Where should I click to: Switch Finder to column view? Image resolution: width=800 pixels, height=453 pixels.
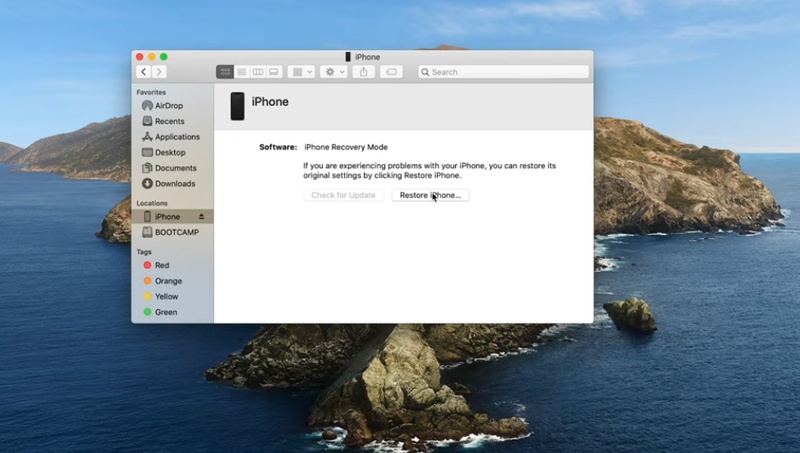[258, 72]
